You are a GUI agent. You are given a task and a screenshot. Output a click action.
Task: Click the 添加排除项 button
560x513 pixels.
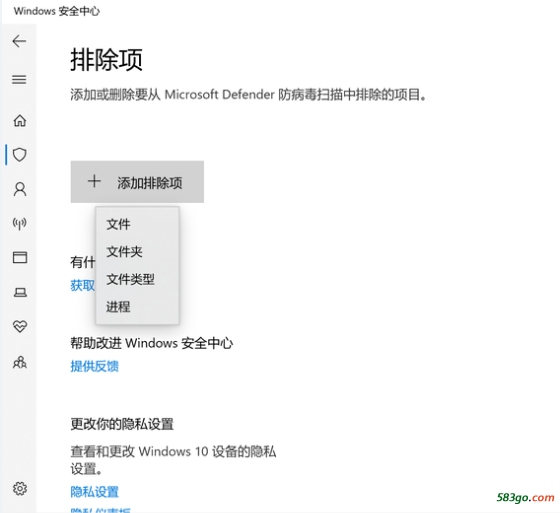pyautogui.click(x=137, y=182)
